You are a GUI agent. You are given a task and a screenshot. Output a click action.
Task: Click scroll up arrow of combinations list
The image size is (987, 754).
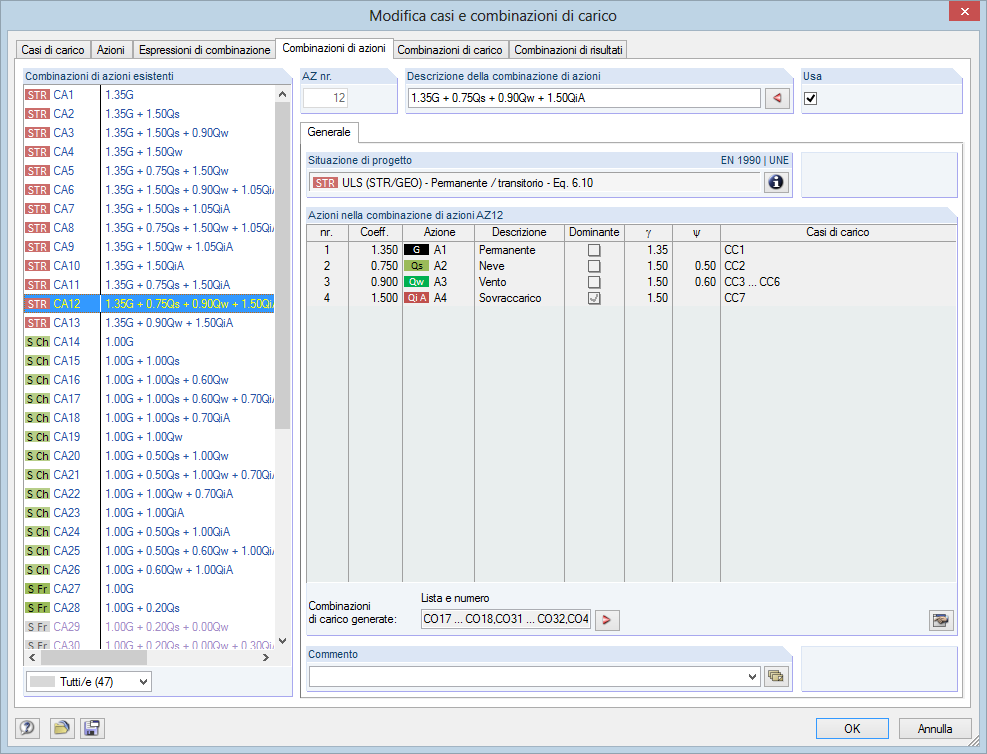[283, 94]
